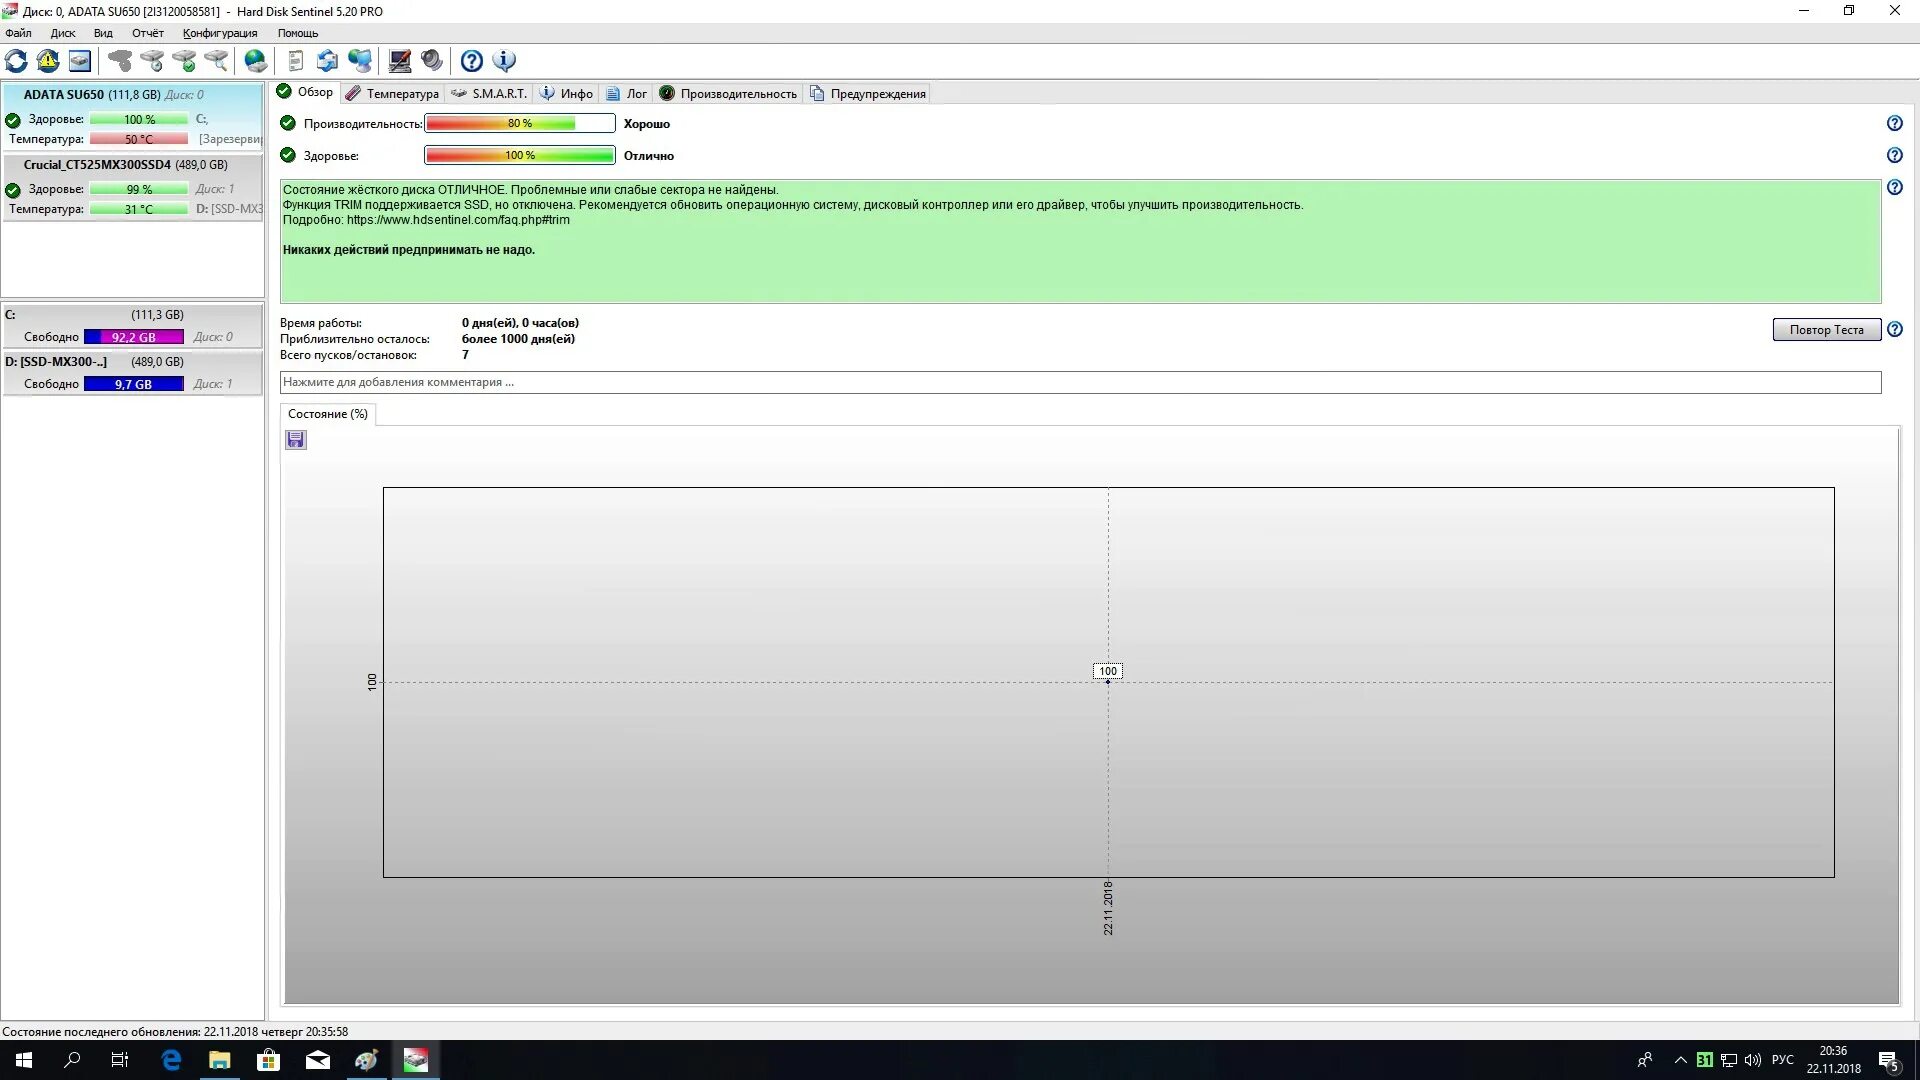The width and height of the screenshot is (1920, 1080).
Task: Open the text report document icon
Action: 295,61
